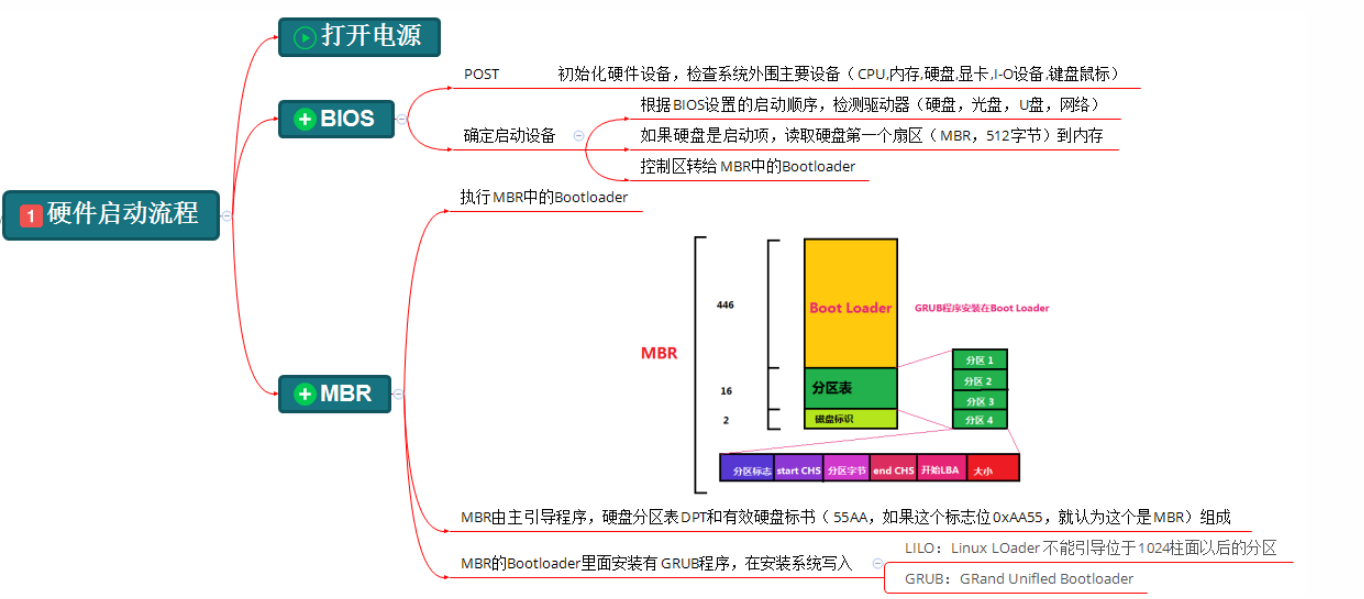Image resolution: width=1364 pixels, height=599 pixels.
Task: Collapse the 确定启动设备 sub-branch
Action: coord(578,135)
